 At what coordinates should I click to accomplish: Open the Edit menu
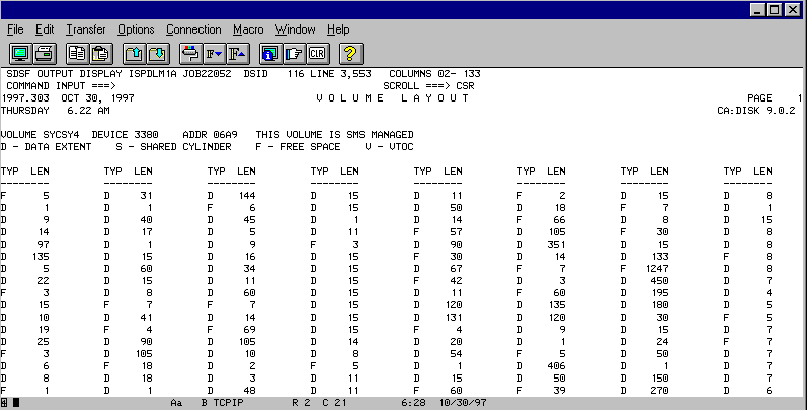[45, 30]
